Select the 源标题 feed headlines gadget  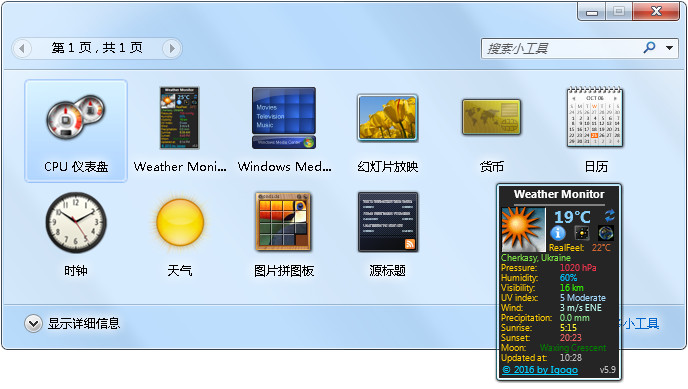pyautogui.click(x=388, y=222)
